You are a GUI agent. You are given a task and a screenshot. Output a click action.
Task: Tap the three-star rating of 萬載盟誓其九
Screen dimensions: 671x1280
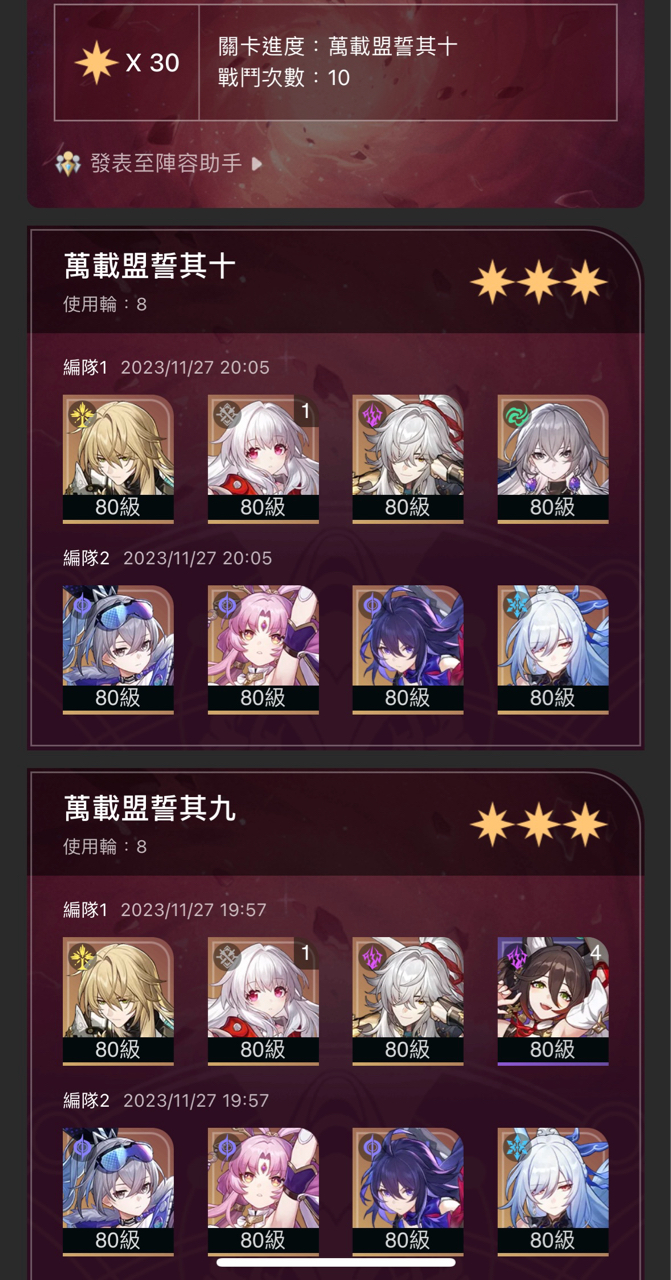click(539, 825)
